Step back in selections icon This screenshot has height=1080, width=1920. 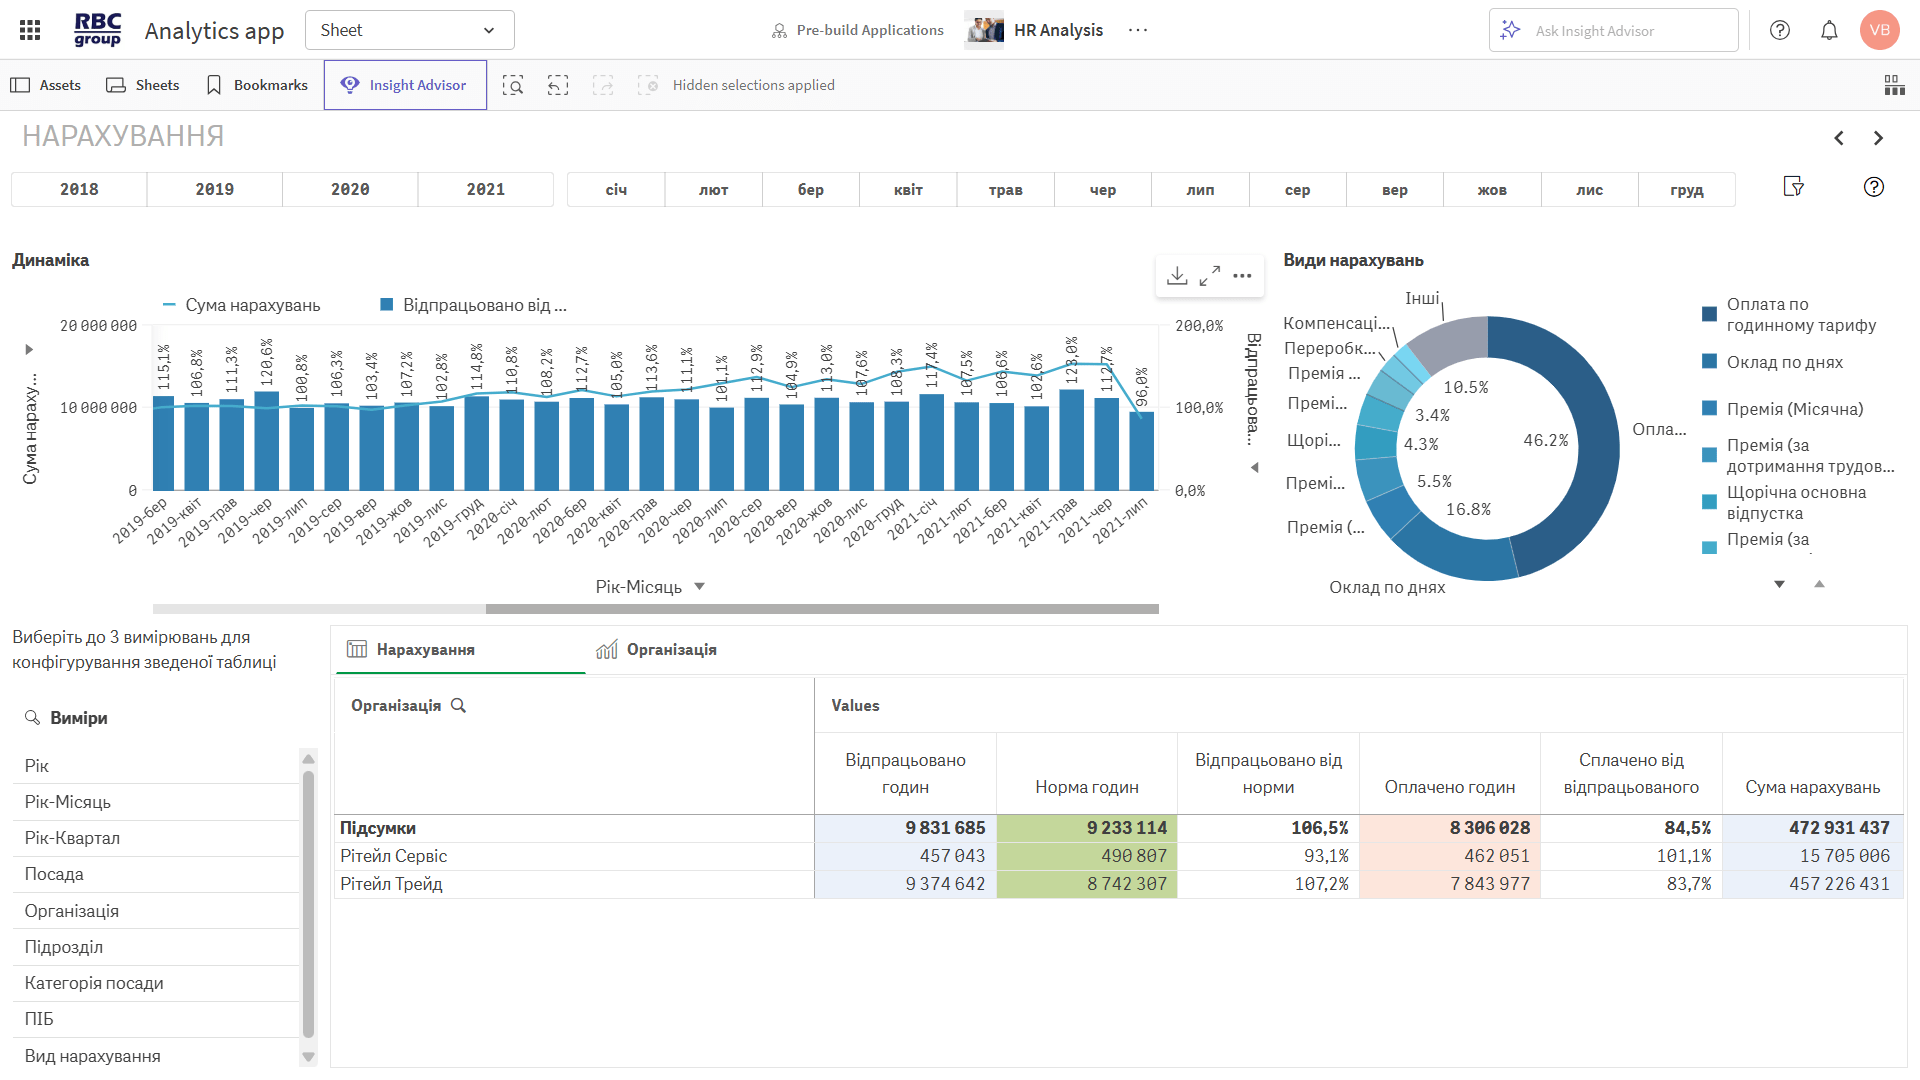click(558, 86)
